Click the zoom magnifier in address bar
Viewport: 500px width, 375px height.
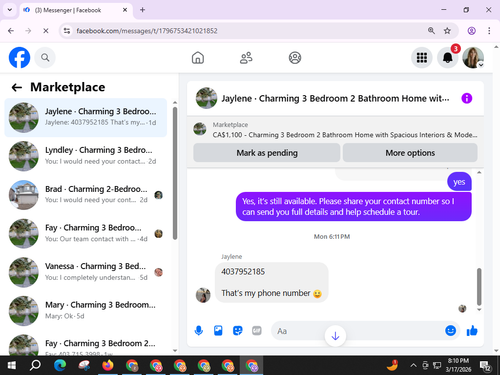click(431, 31)
